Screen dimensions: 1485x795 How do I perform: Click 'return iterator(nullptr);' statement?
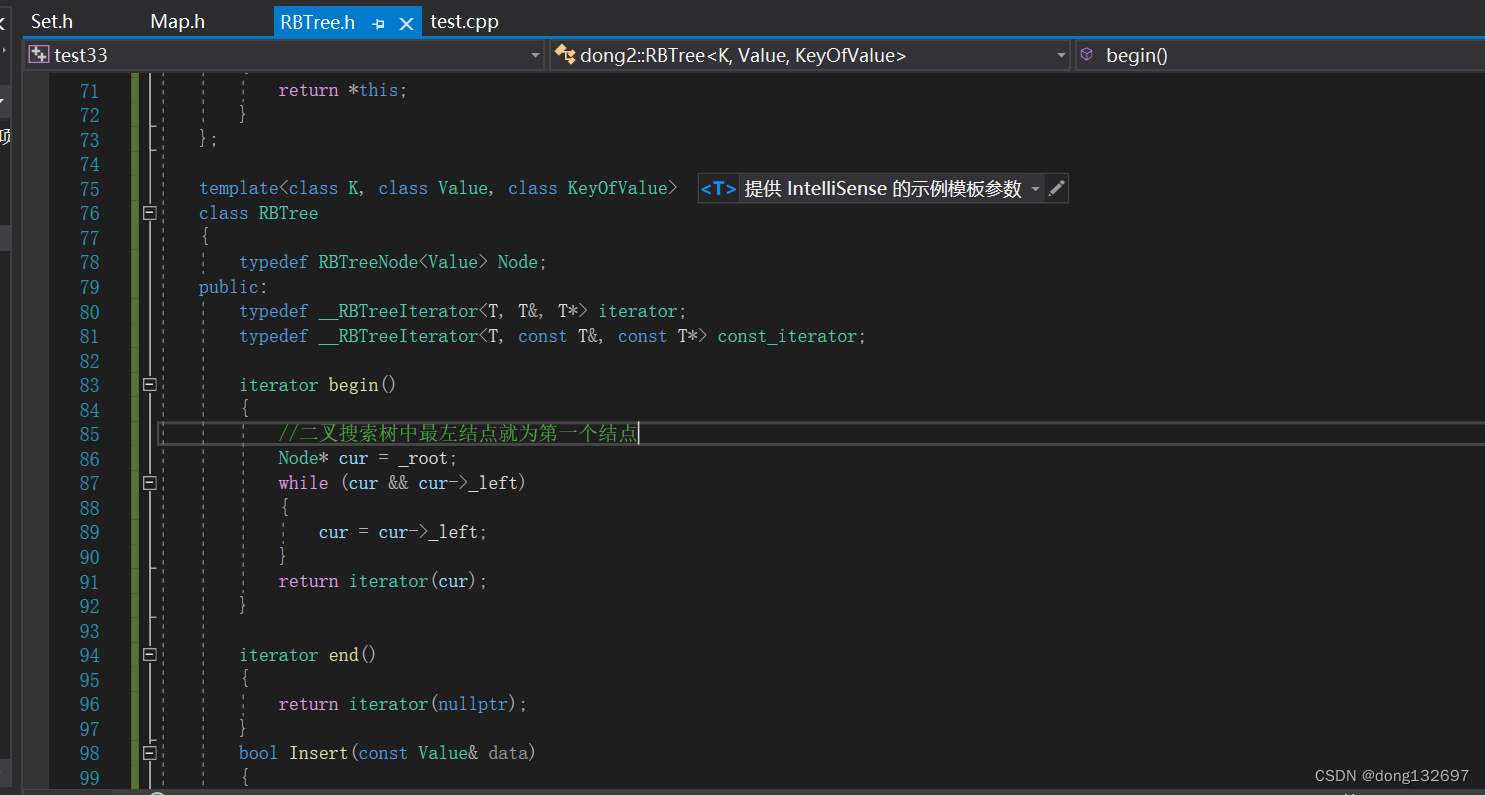tap(403, 704)
